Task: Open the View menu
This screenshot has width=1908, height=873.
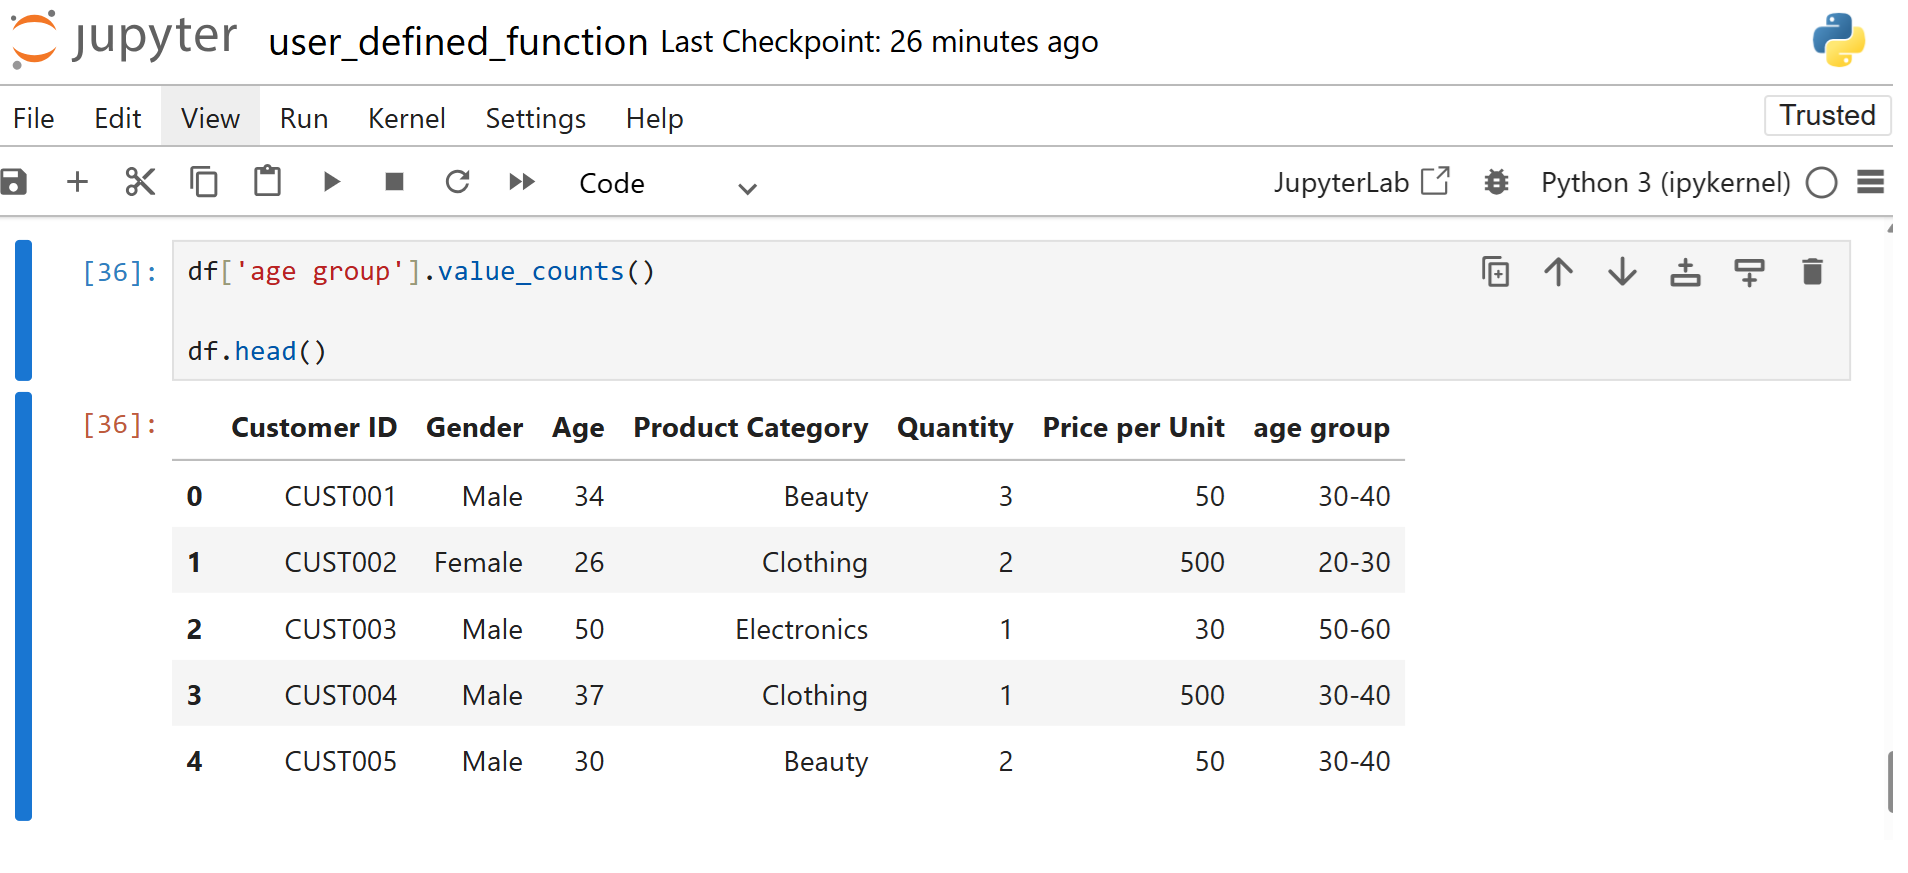Action: (210, 118)
